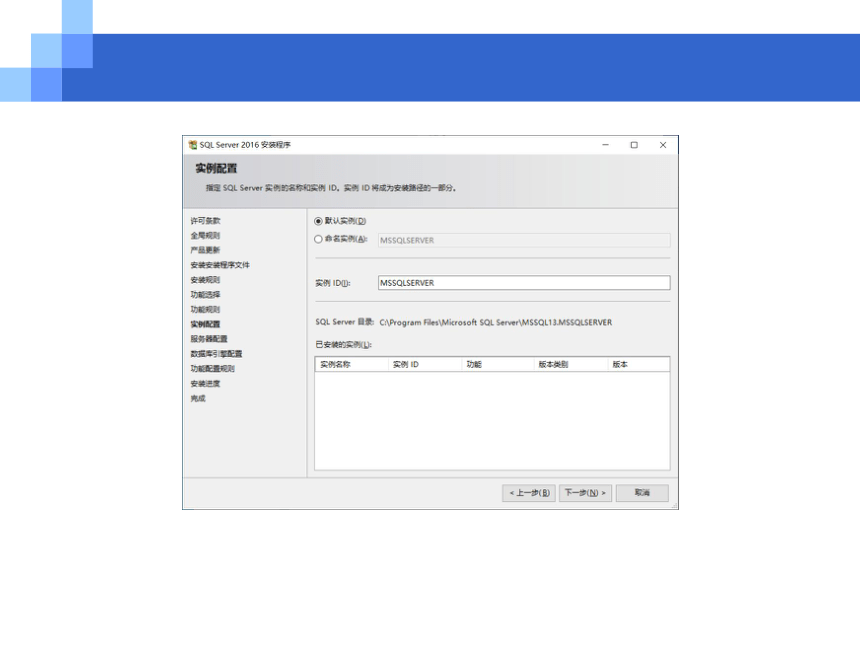Click the 实例 ID input field
Screen dimensions: 860x645
pyautogui.click(x=524, y=283)
